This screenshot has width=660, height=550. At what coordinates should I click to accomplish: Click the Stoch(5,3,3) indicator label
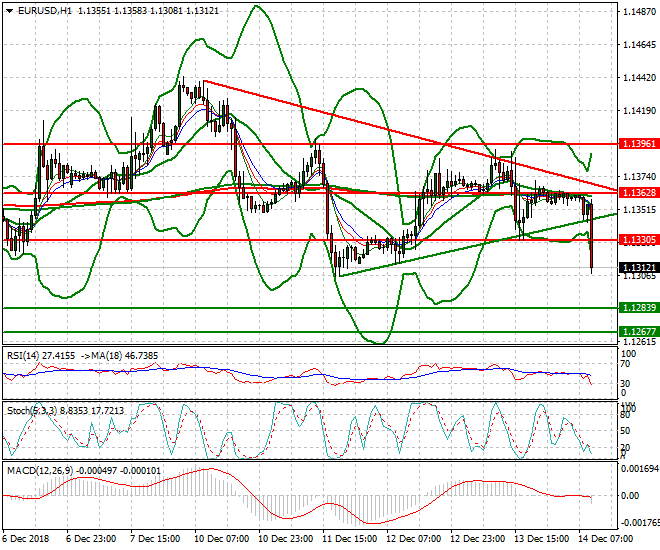32,409
